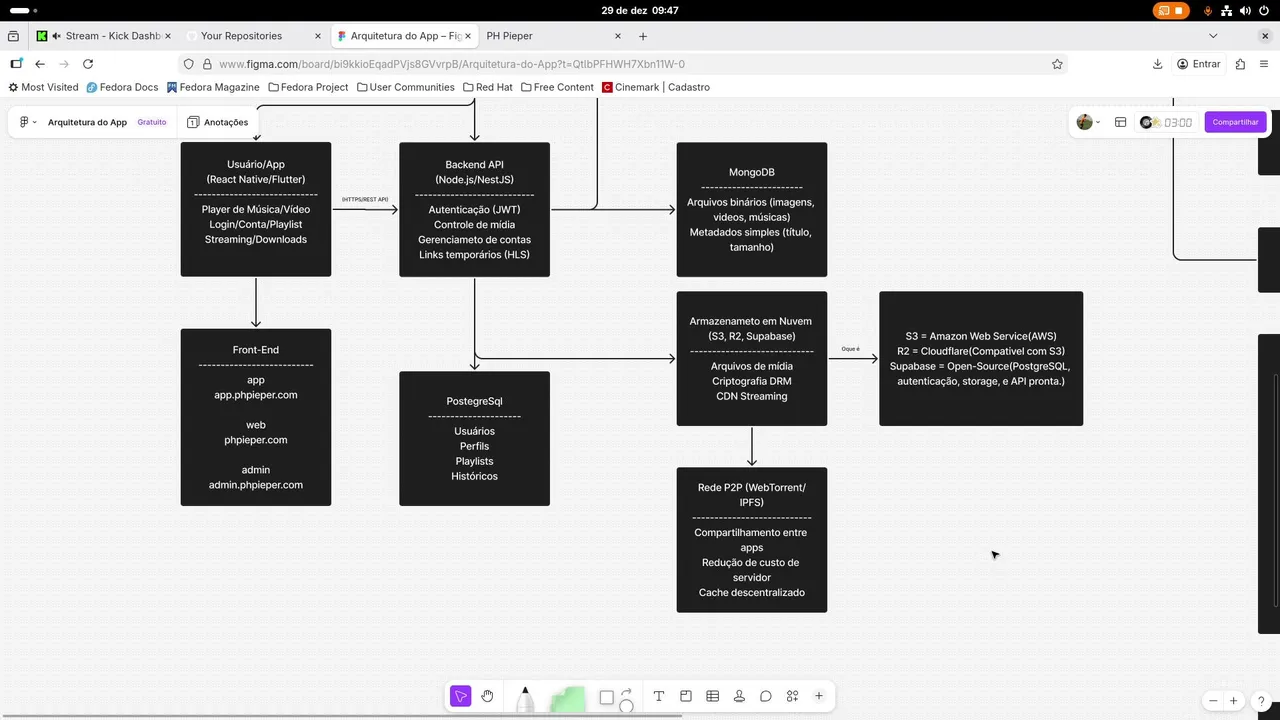The height and width of the screenshot is (720, 1280).
Task: Select the Usuário/App diagram box
Action: (256, 209)
